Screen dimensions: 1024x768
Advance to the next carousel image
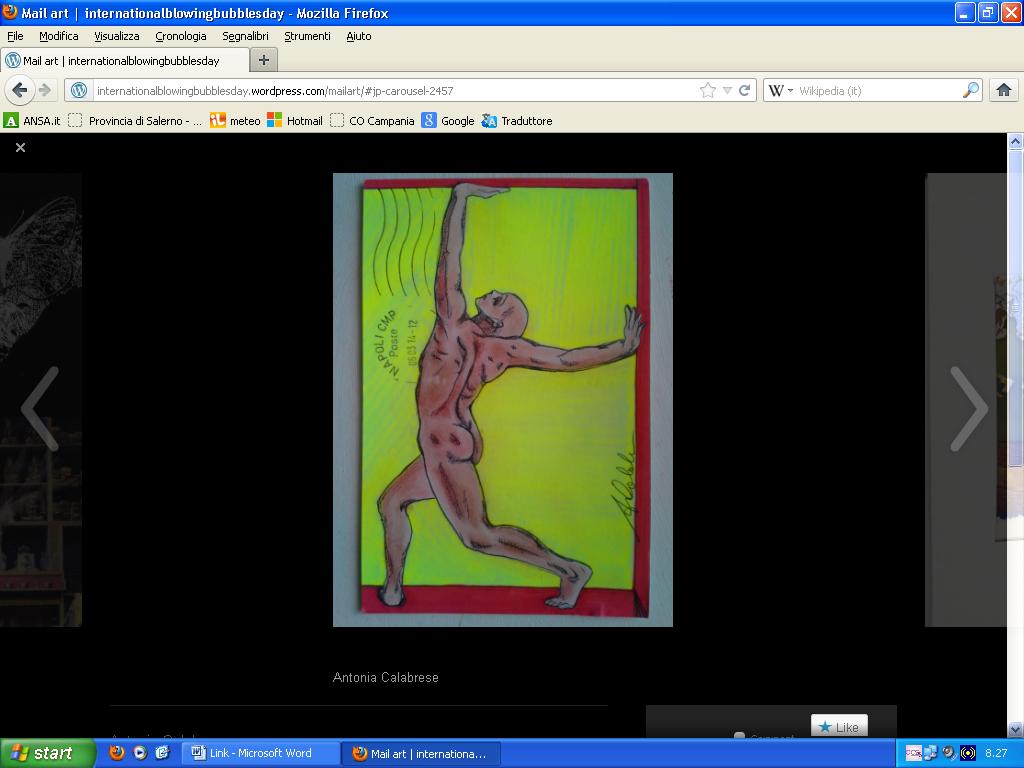pos(968,408)
